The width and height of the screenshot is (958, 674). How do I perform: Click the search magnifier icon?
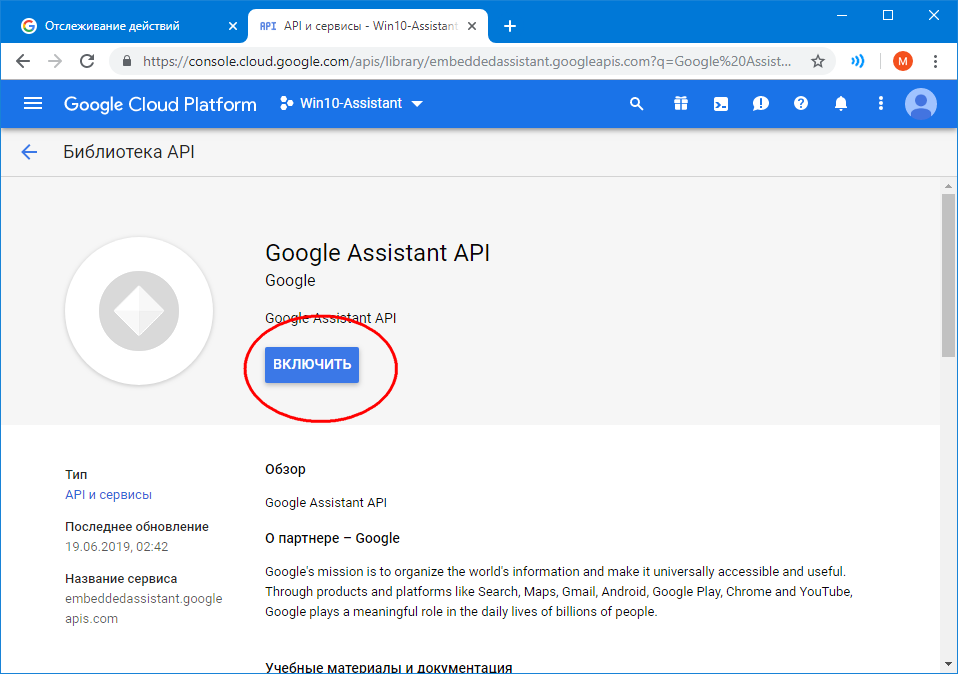click(636, 104)
